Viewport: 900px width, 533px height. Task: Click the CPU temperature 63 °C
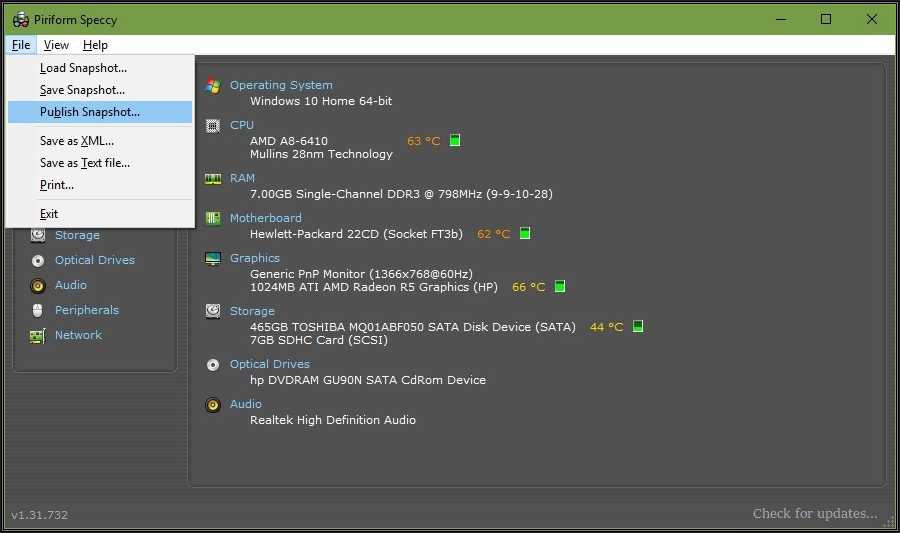(424, 141)
